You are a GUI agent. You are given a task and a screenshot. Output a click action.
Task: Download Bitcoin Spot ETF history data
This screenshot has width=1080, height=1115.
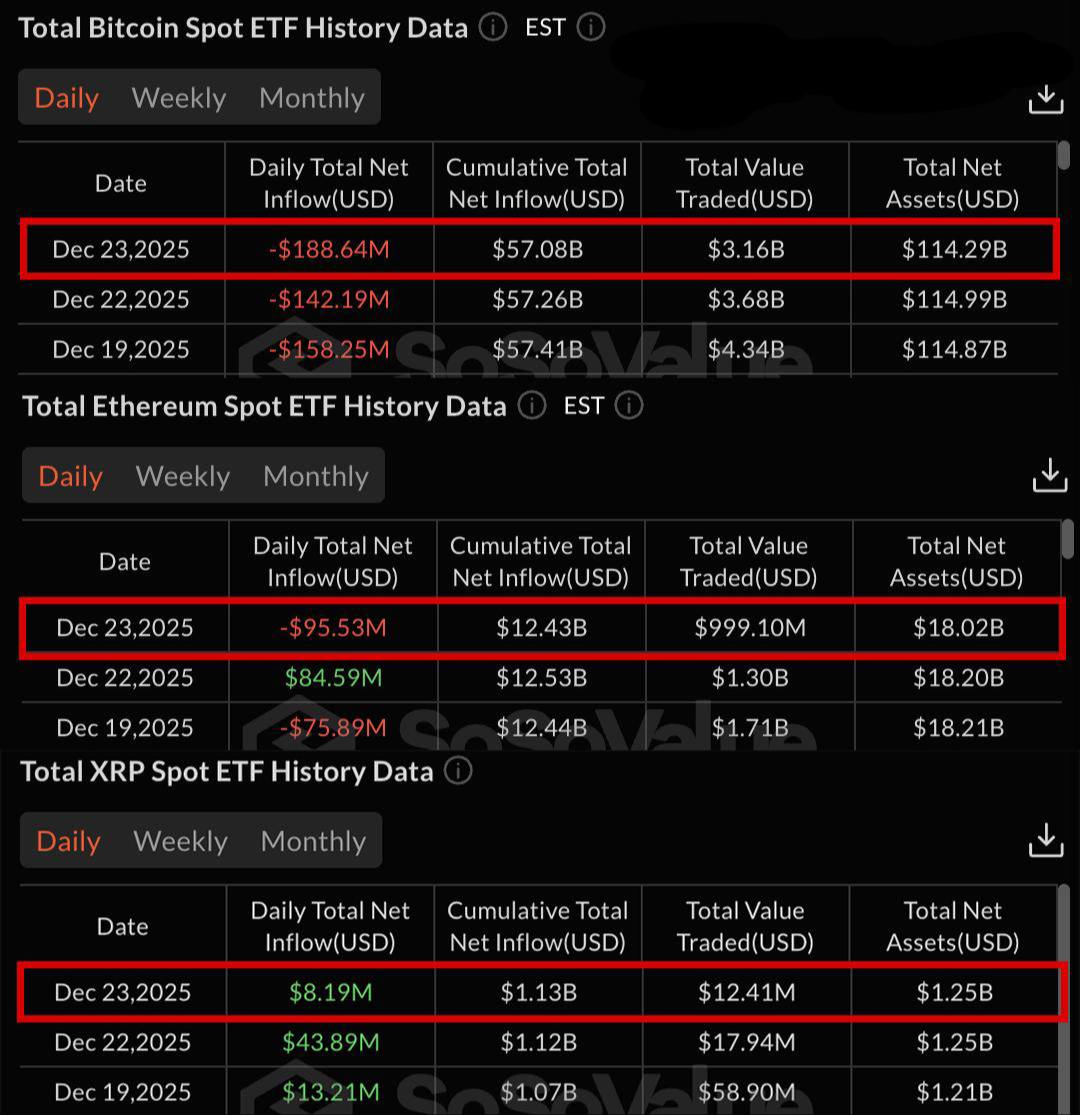[1045, 99]
